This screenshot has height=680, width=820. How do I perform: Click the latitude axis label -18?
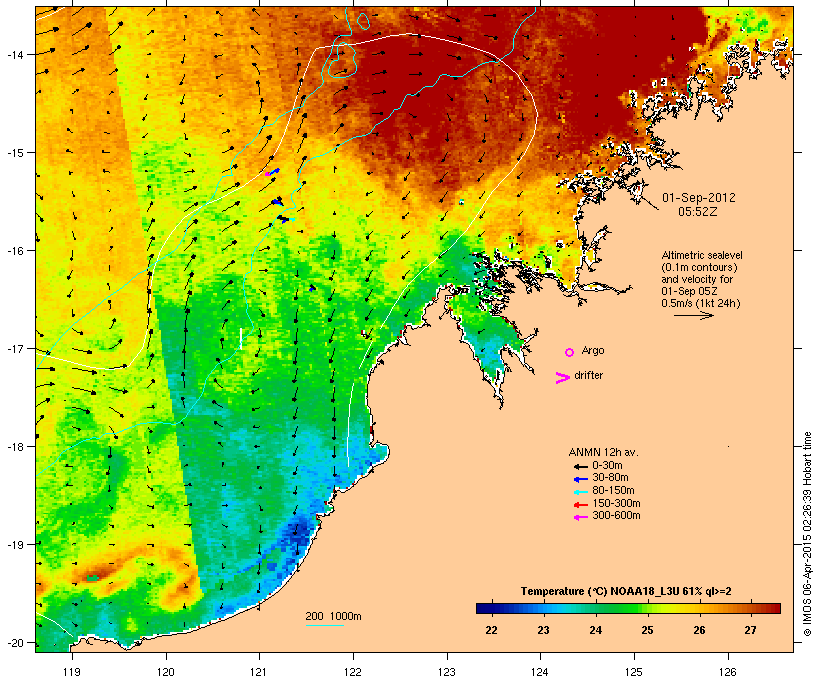[14, 447]
